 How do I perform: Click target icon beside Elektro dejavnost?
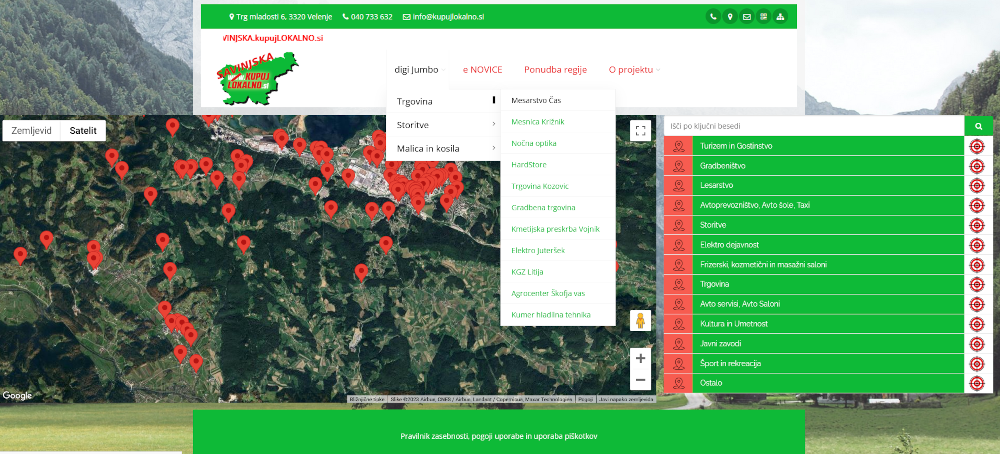(976, 245)
